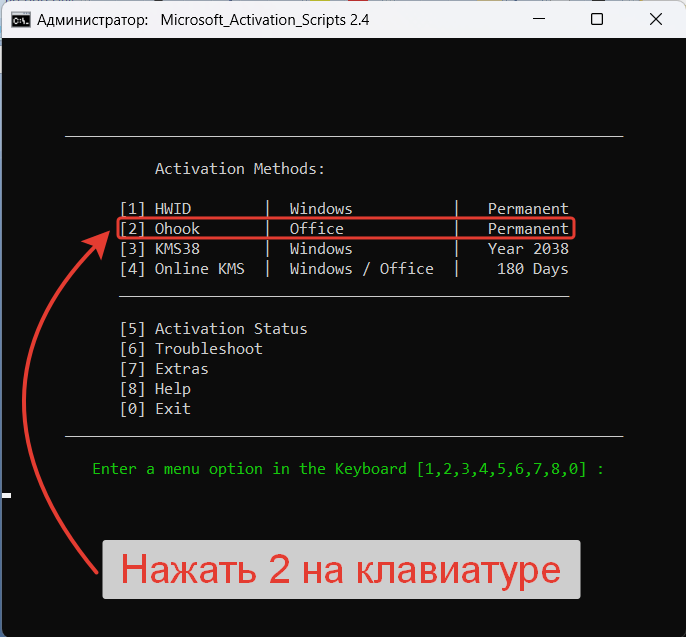Close the Microsoft_Activation_Scripts window

tap(655, 19)
